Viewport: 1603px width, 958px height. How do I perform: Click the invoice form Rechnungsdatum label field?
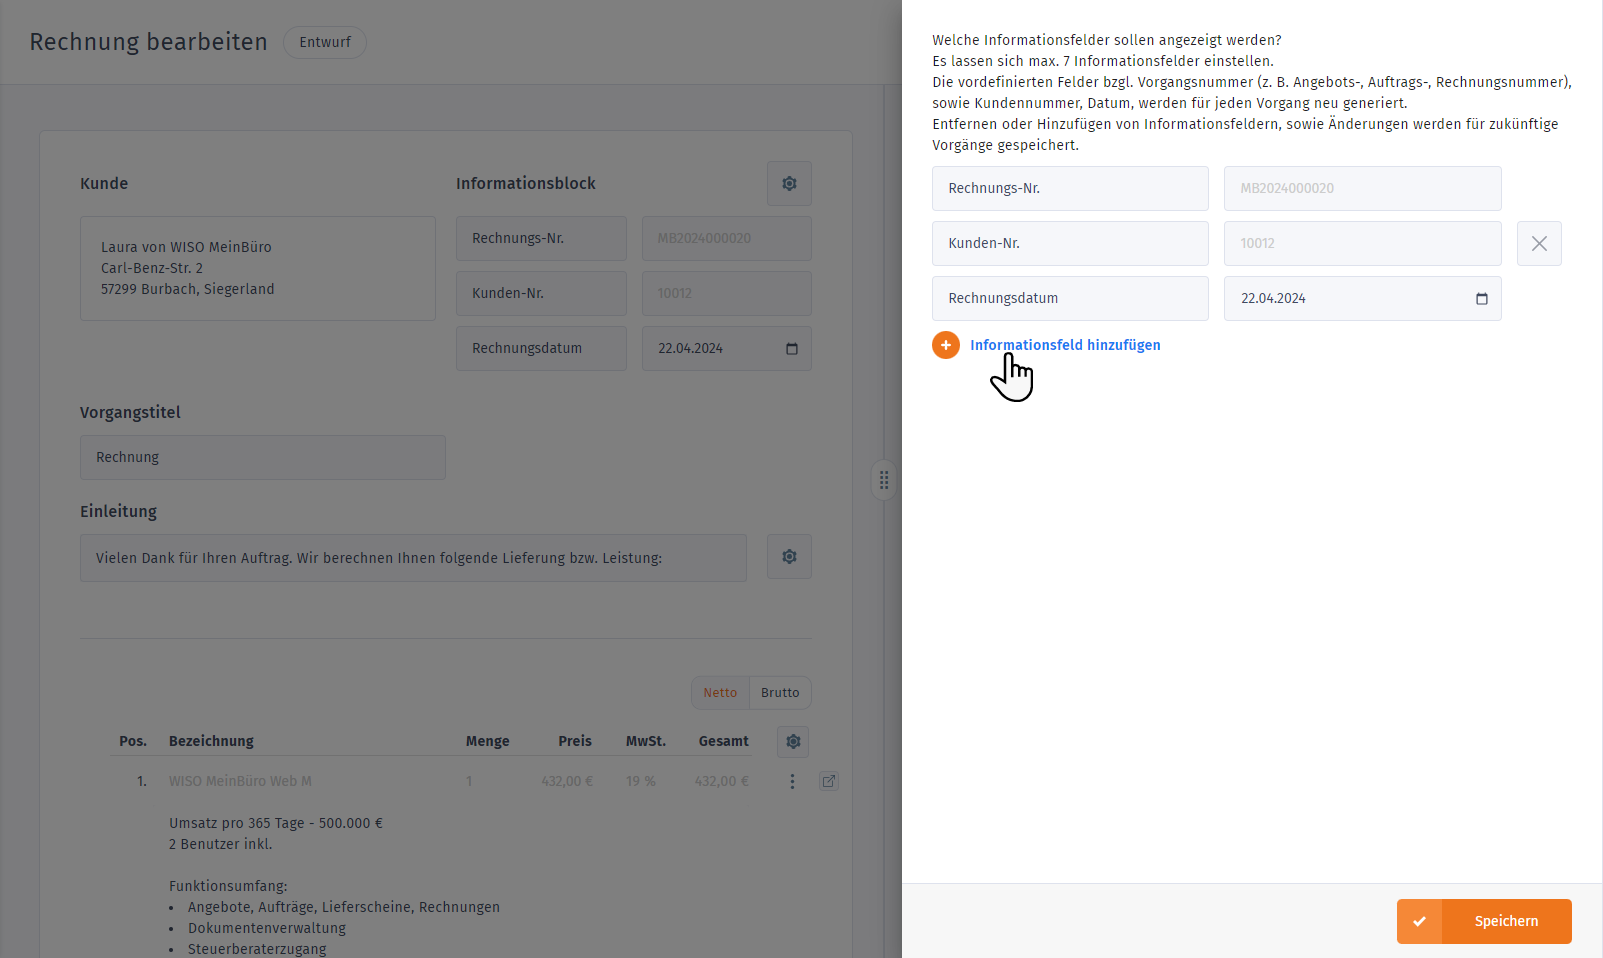point(541,348)
